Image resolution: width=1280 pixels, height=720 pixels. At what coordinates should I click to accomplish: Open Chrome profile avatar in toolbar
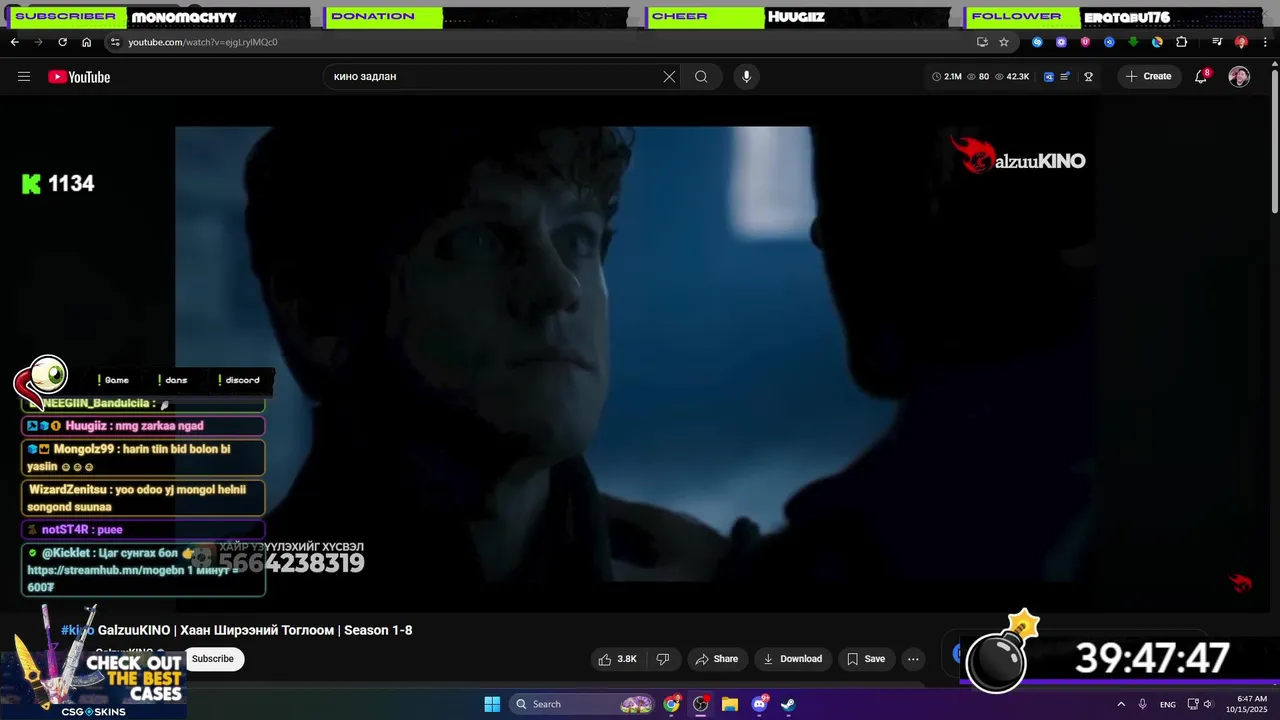pos(1241,42)
